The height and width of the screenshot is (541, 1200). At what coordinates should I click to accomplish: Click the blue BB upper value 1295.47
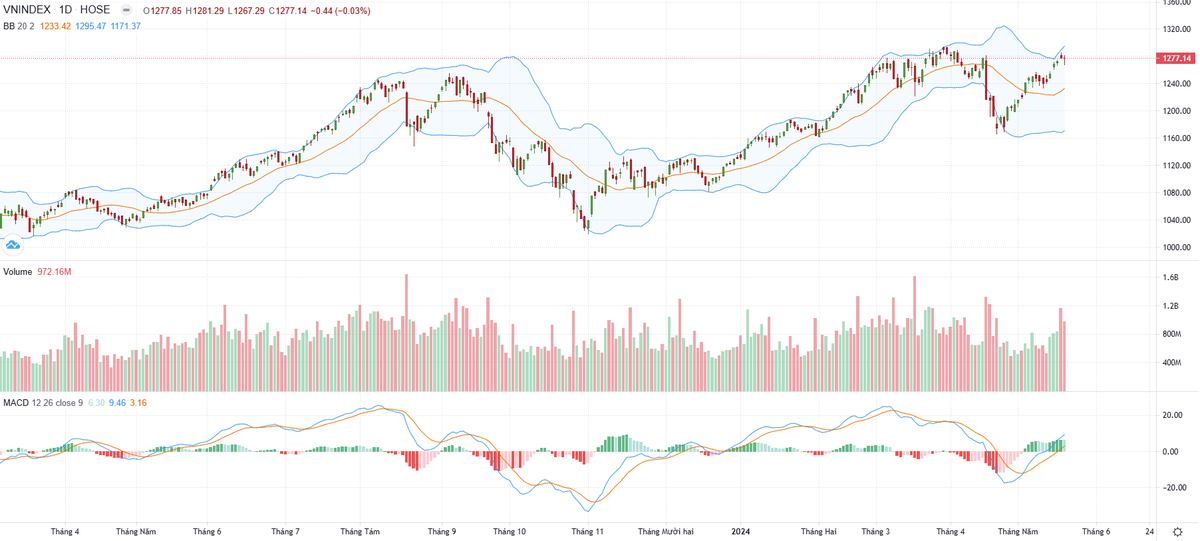[x=94, y=25]
